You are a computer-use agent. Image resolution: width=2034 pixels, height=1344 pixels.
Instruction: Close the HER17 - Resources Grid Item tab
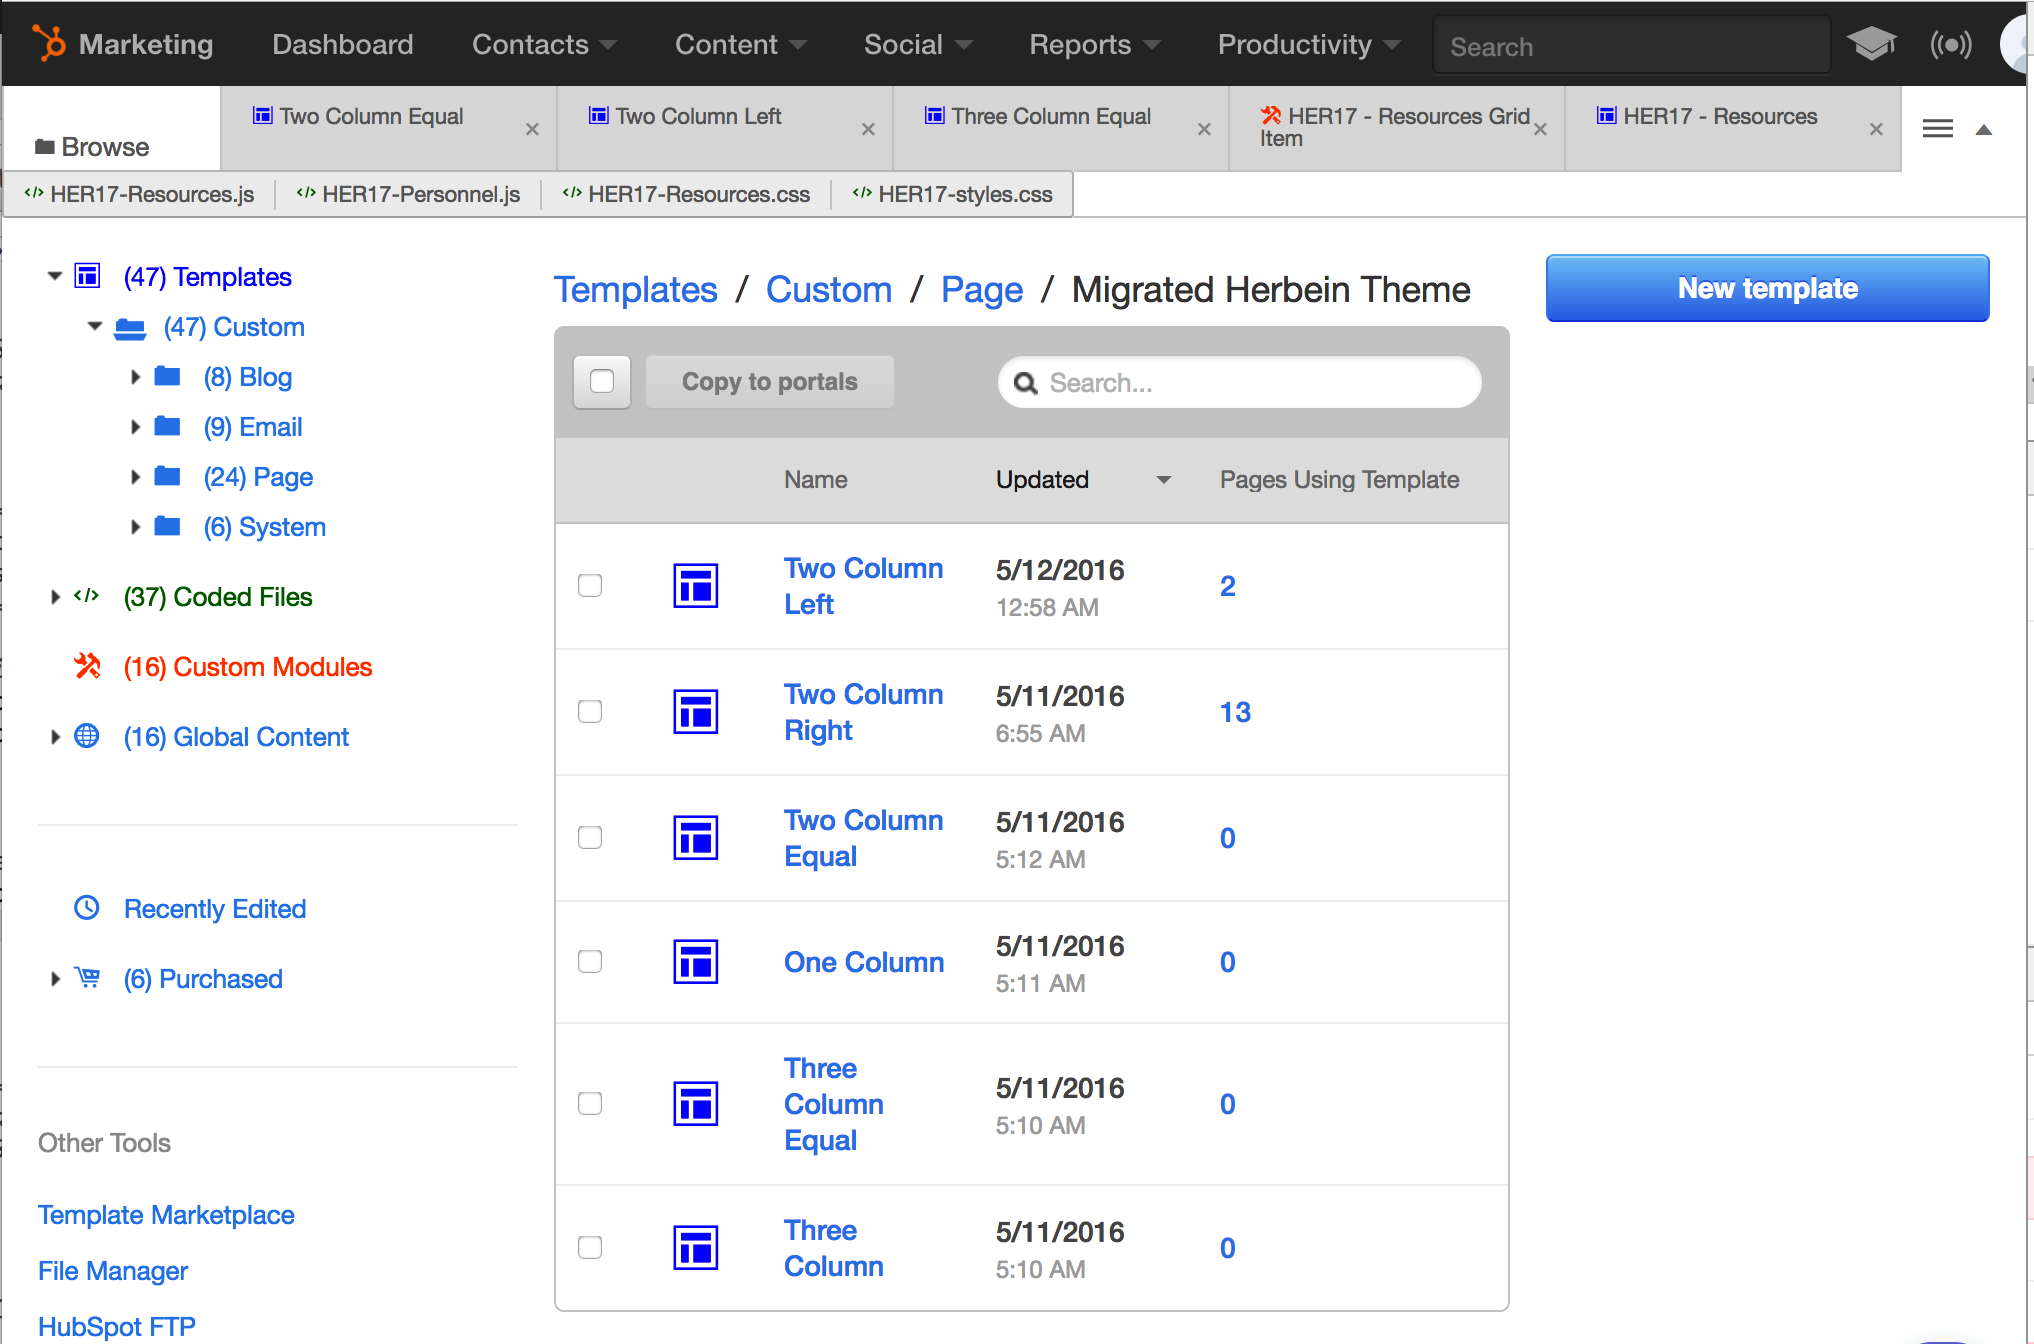point(1540,129)
